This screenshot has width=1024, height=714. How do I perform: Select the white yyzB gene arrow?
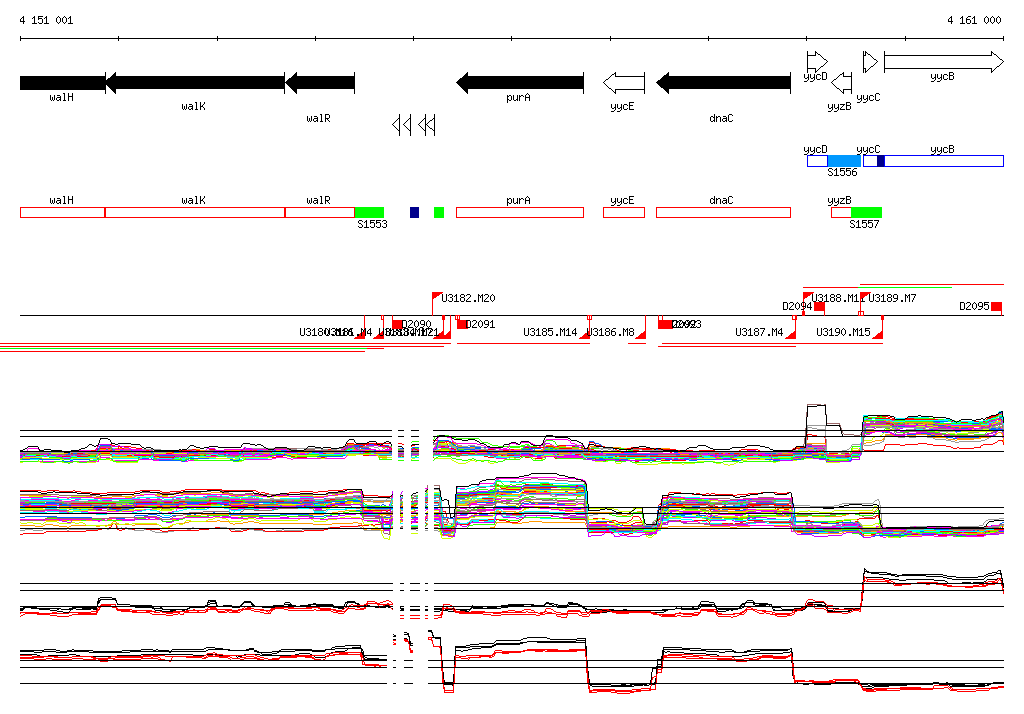[841, 83]
